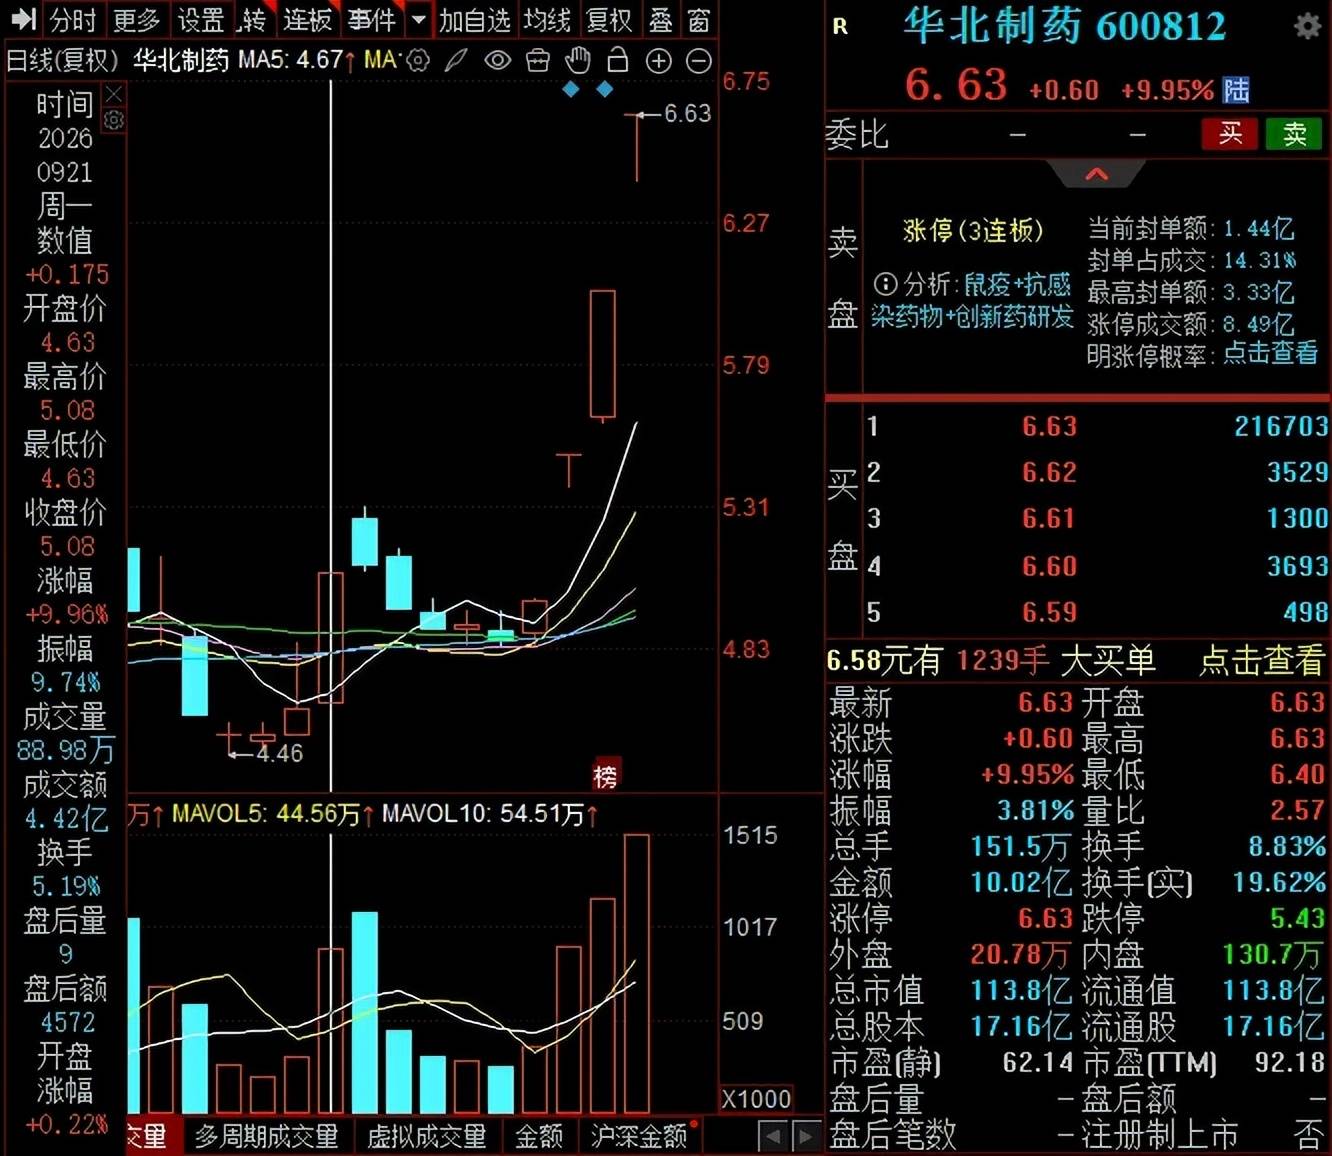Open the 更多 menu

(137, 19)
